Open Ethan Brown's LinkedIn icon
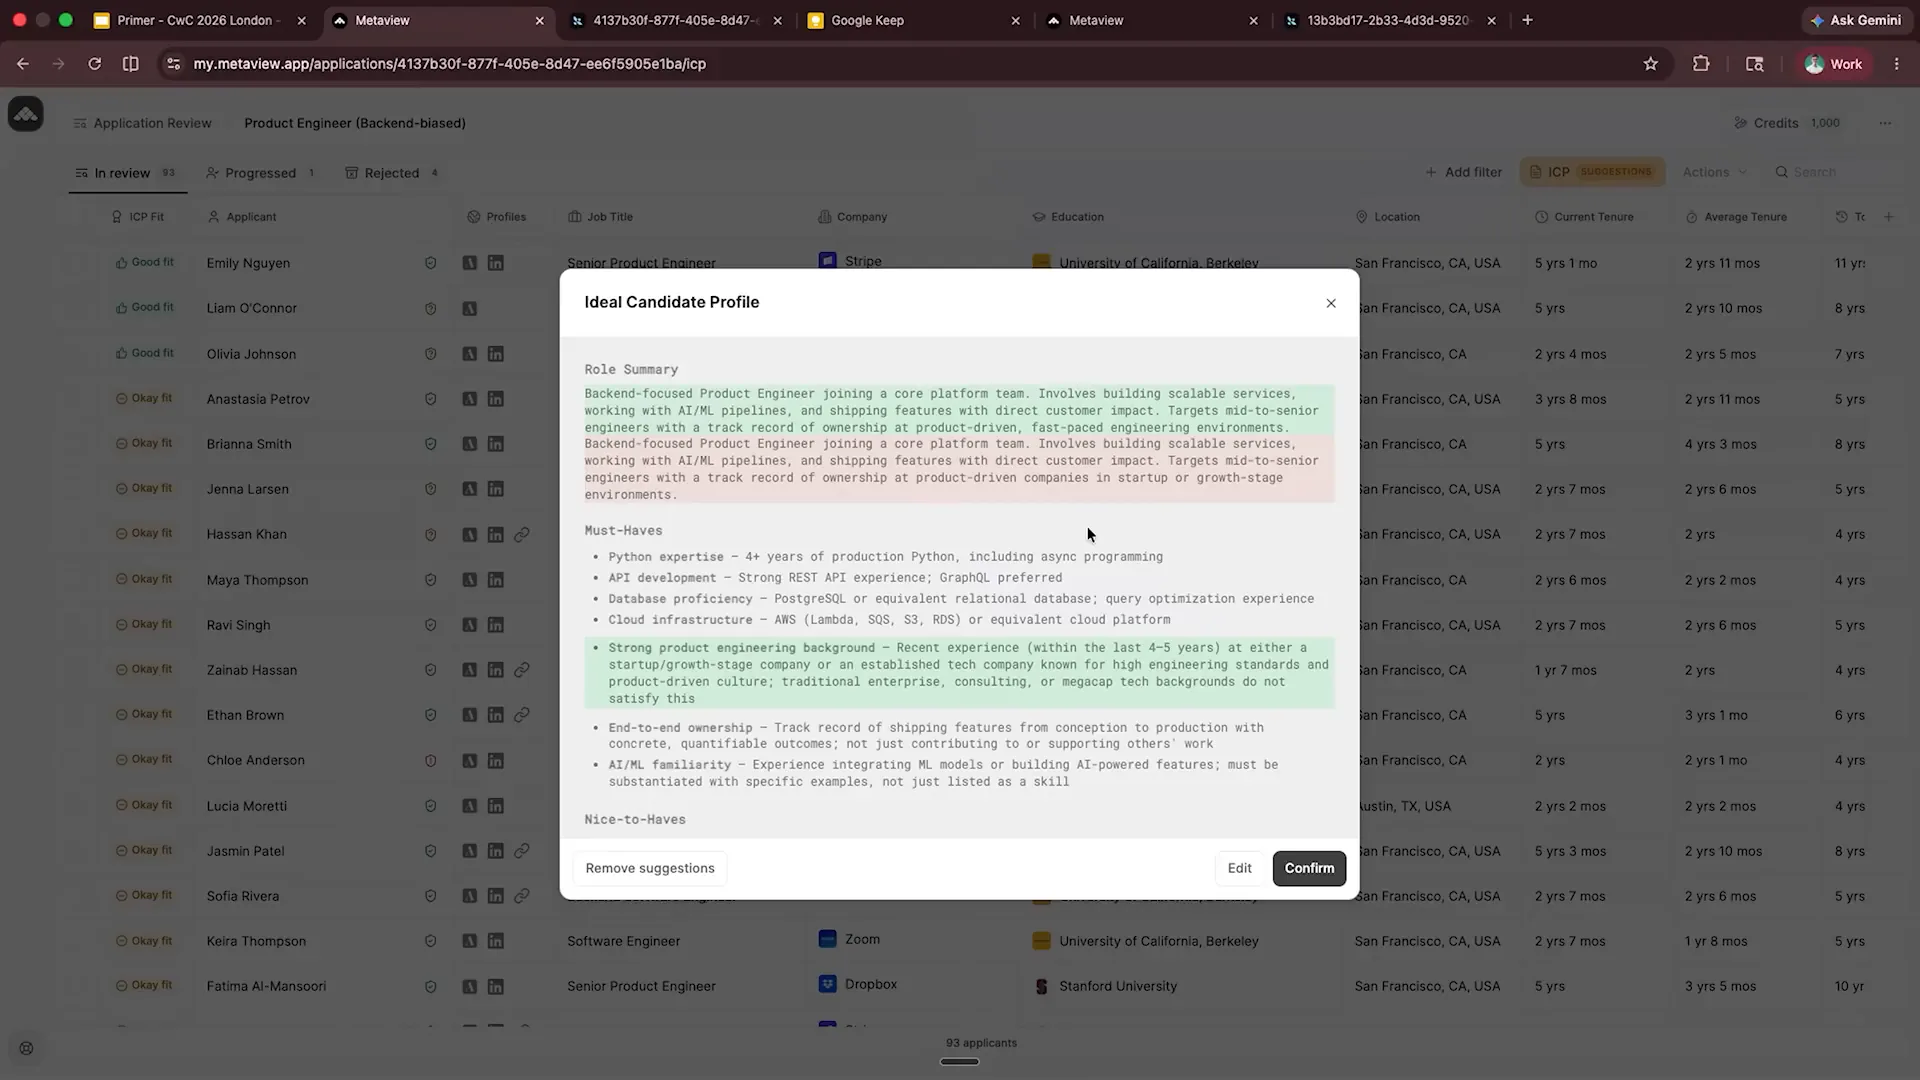Screen dimensions: 1920x1080 point(495,715)
